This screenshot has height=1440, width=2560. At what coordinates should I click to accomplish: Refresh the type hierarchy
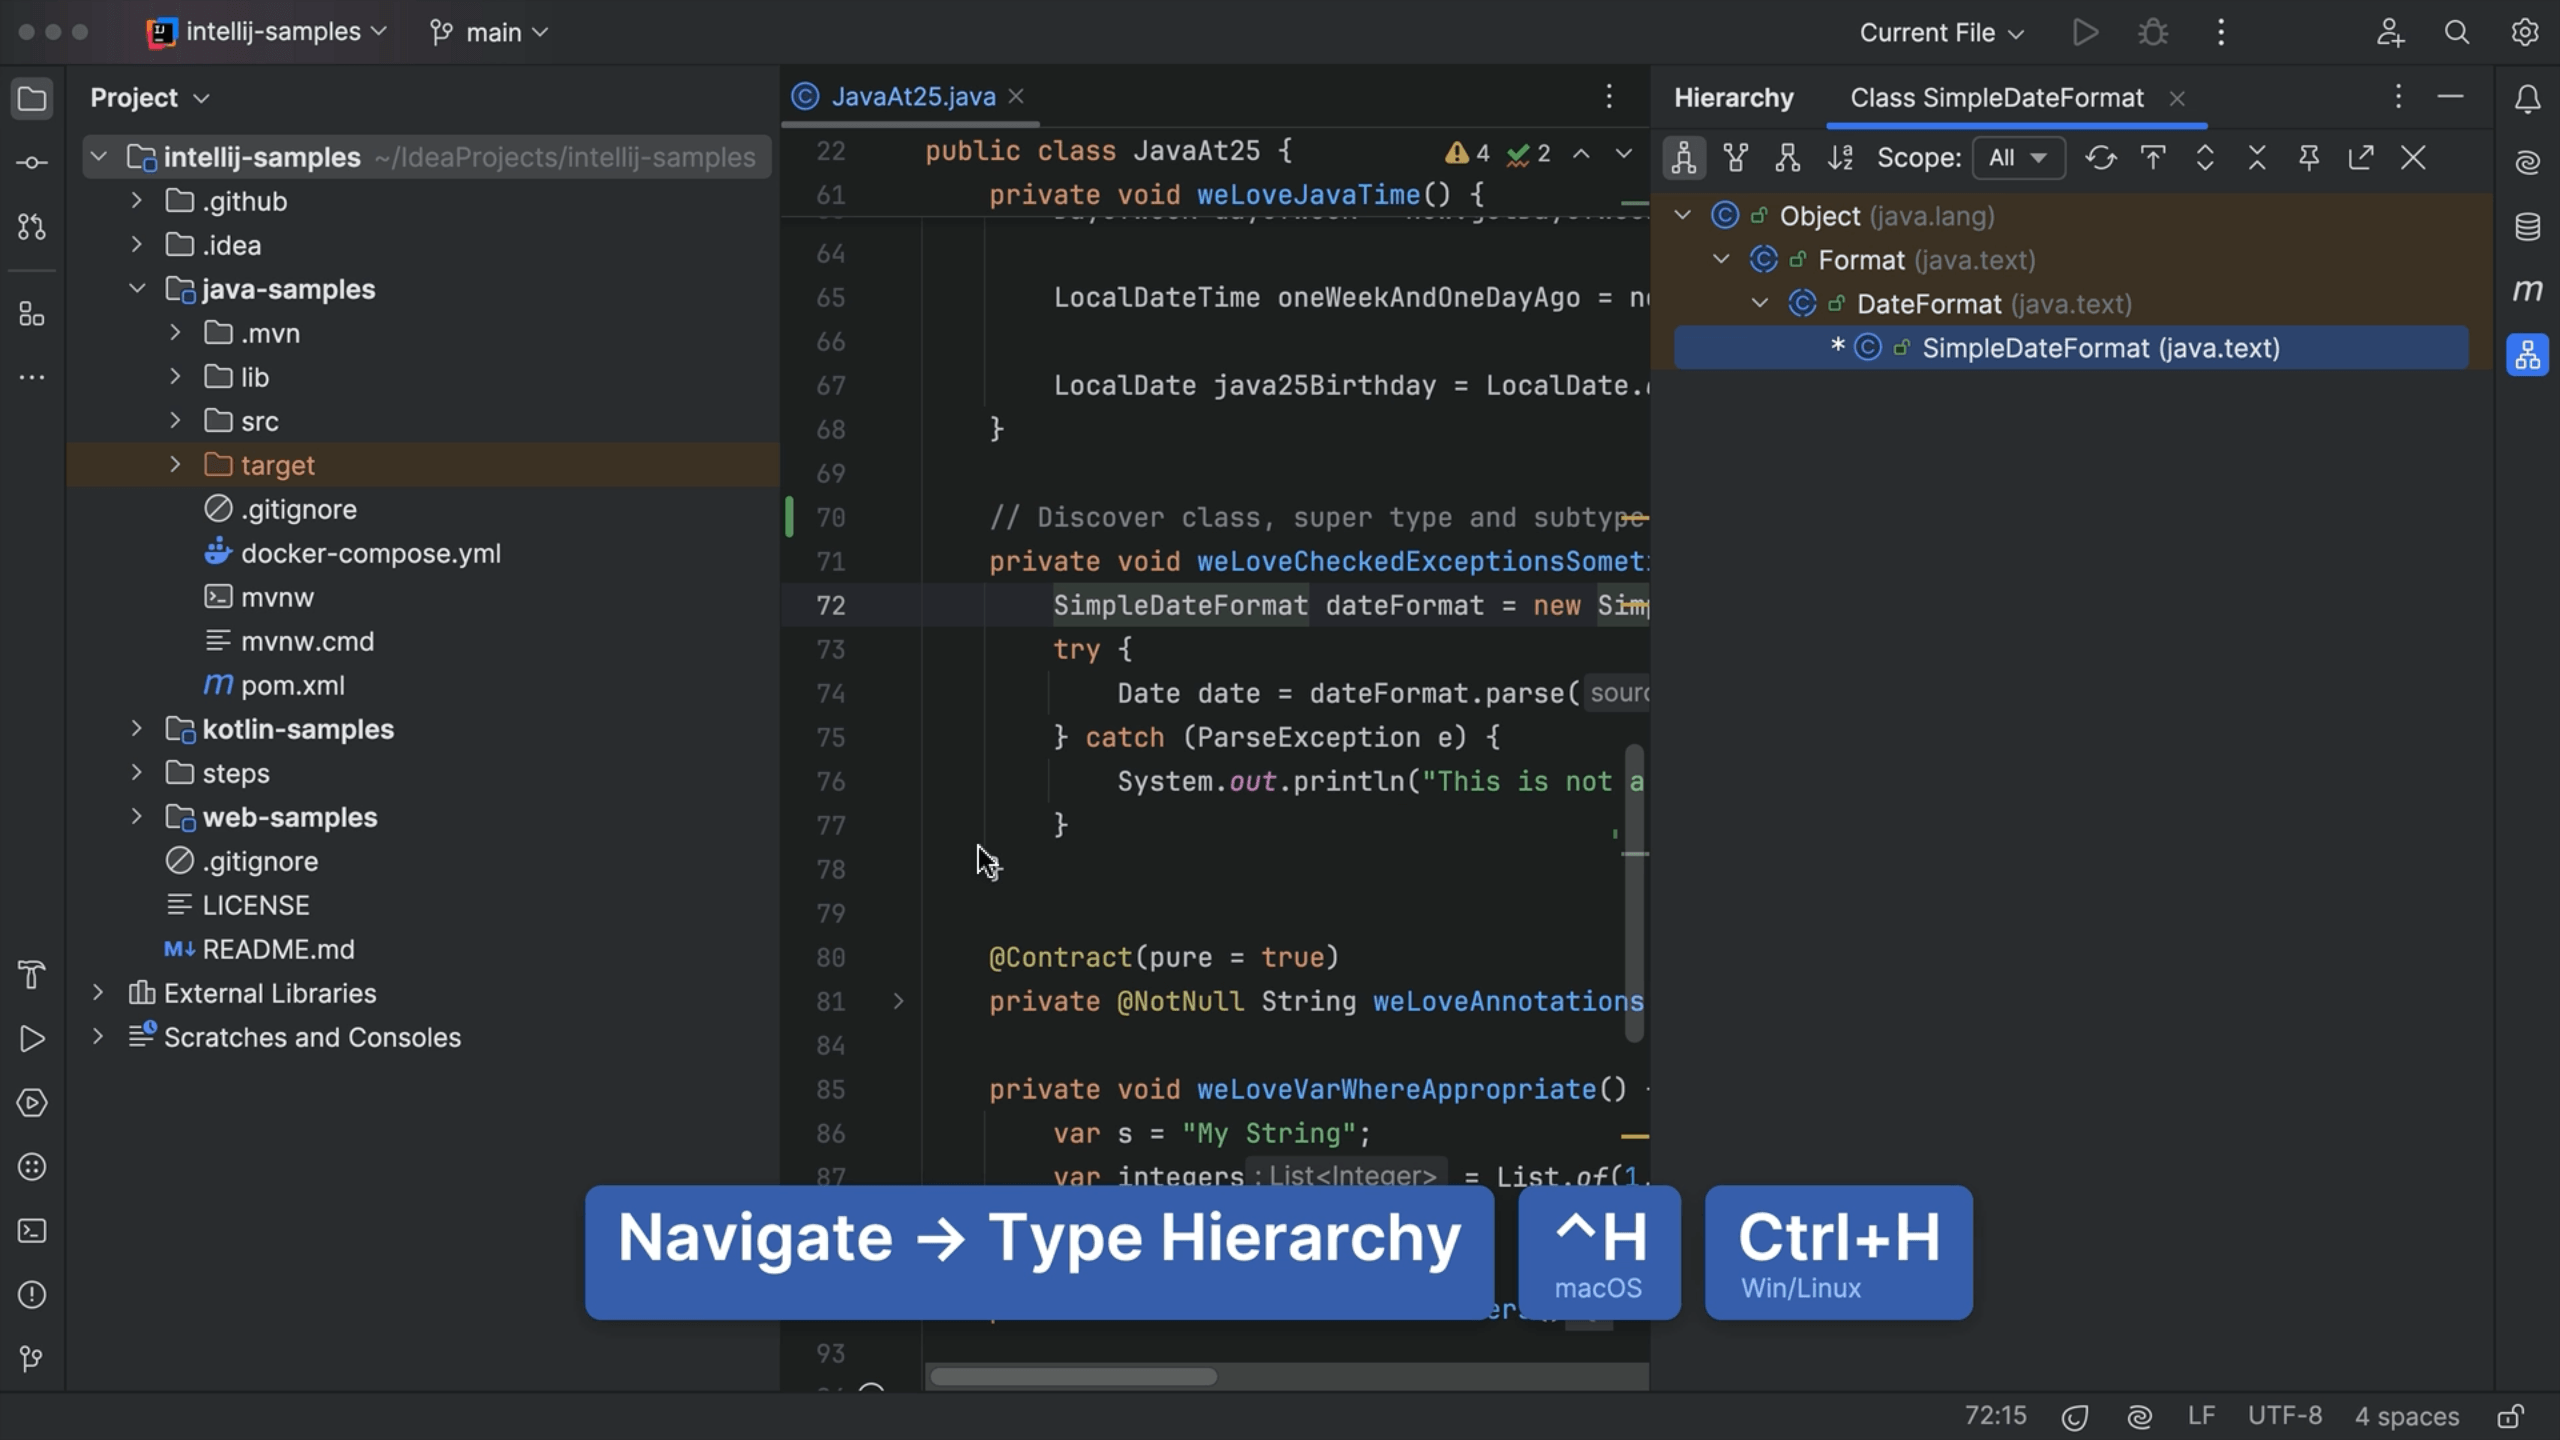[x=2099, y=157]
